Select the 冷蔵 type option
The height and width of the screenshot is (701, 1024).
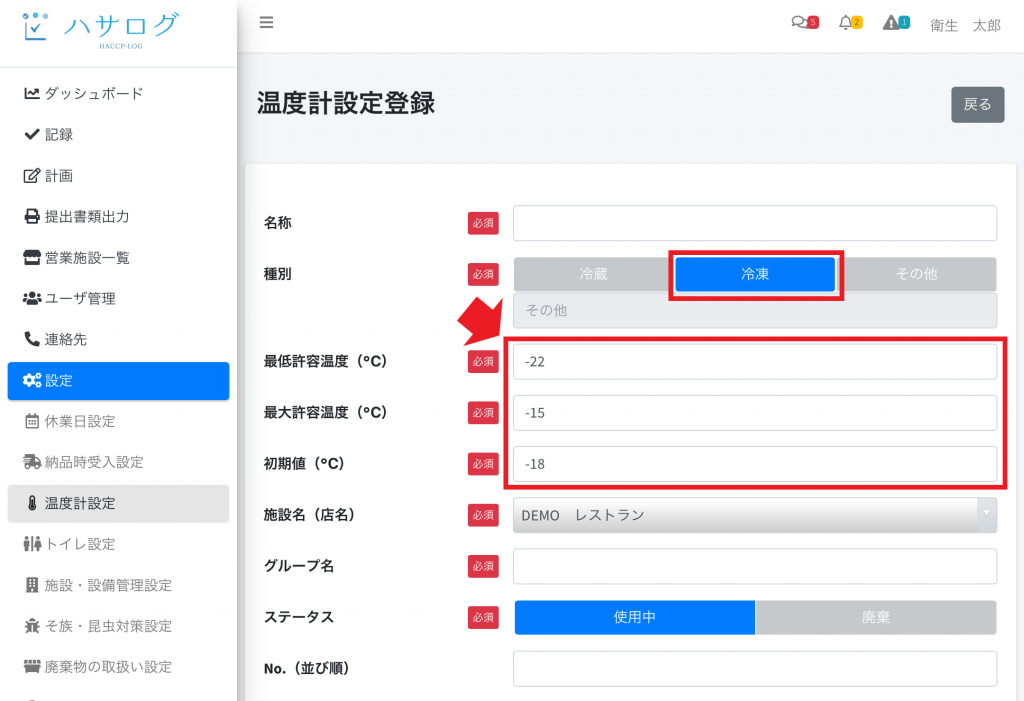pos(593,274)
